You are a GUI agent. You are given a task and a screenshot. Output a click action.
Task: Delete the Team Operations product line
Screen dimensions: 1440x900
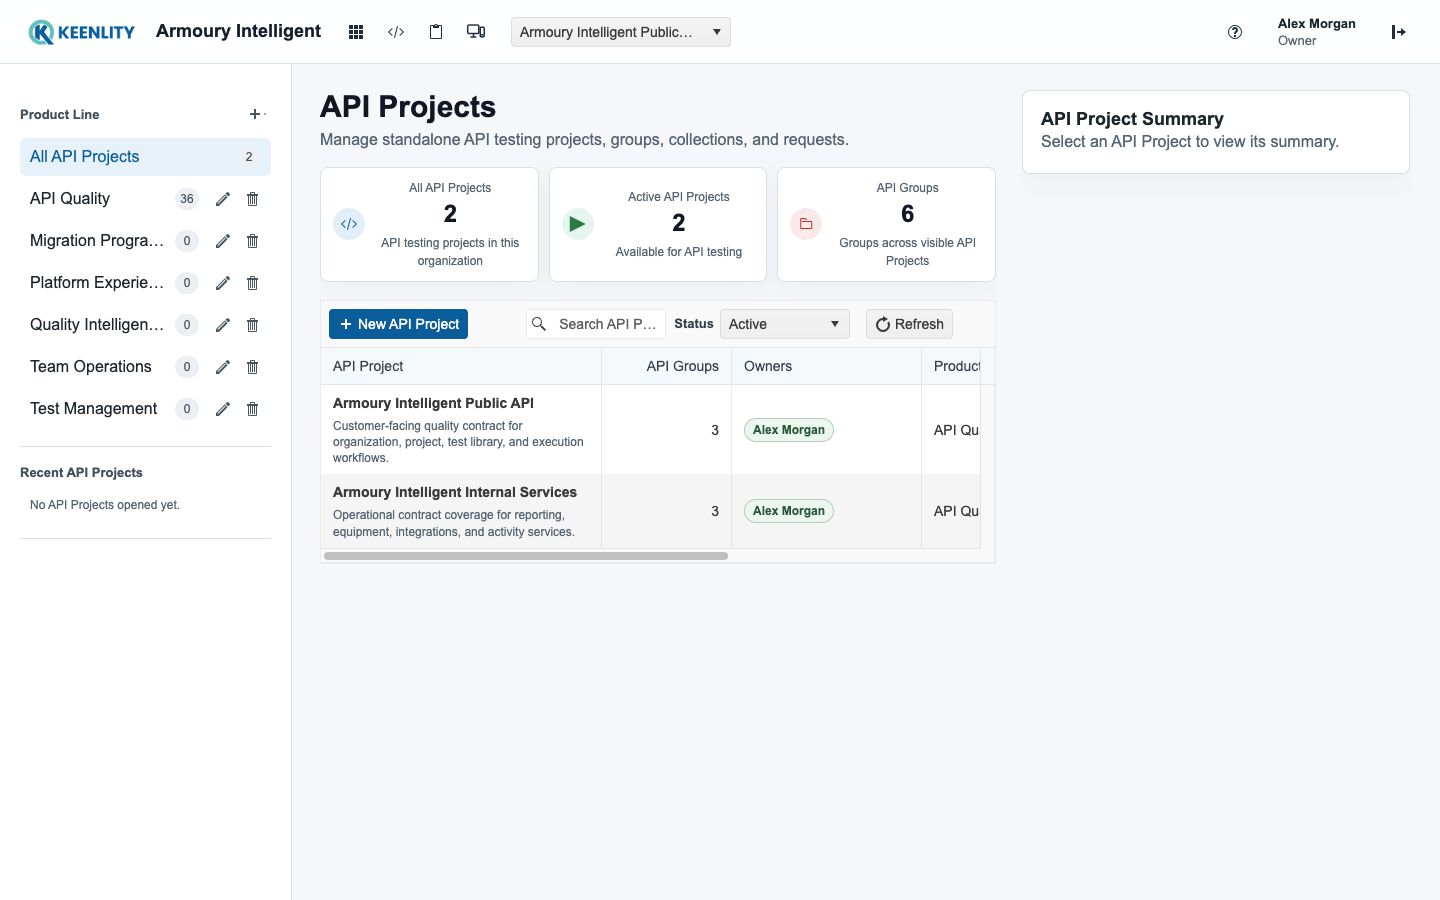(x=253, y=367)
